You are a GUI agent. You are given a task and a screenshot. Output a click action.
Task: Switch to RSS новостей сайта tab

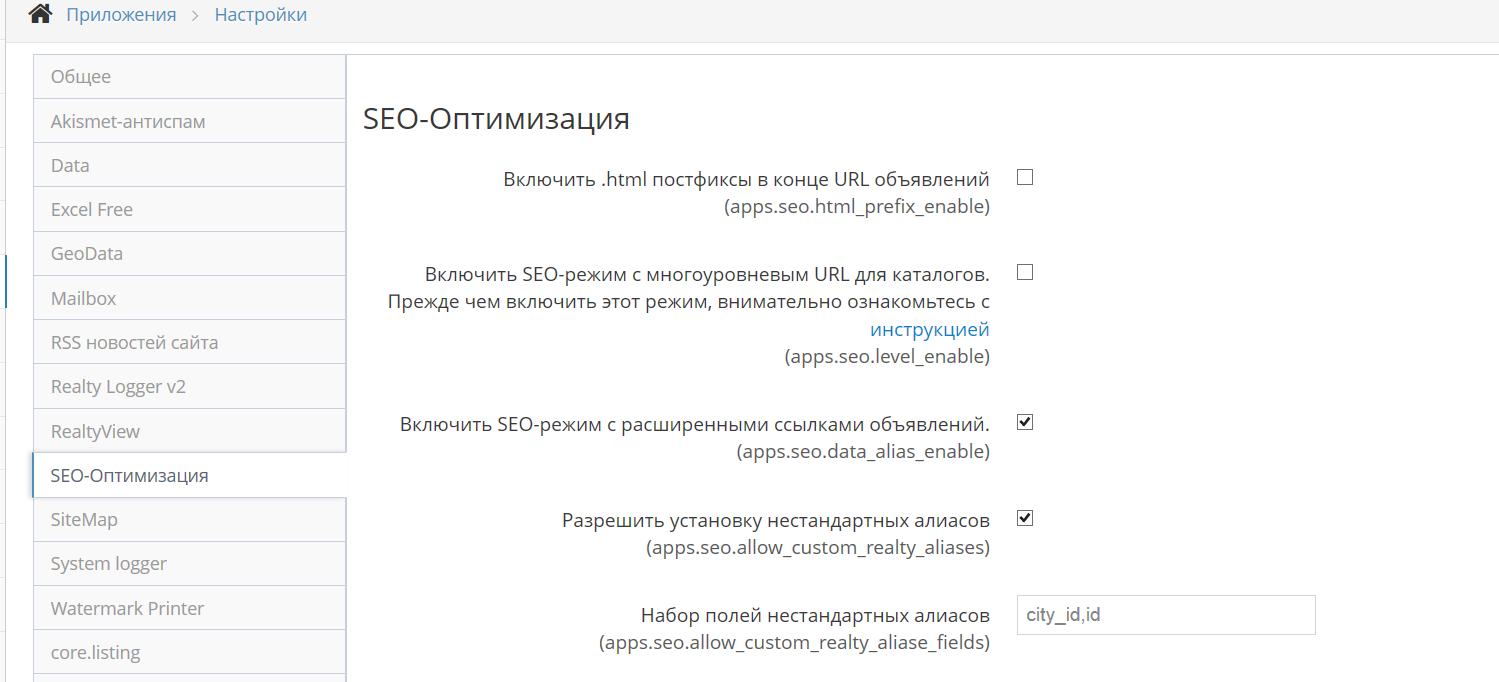pyautogui.click(x=190, y=342)
